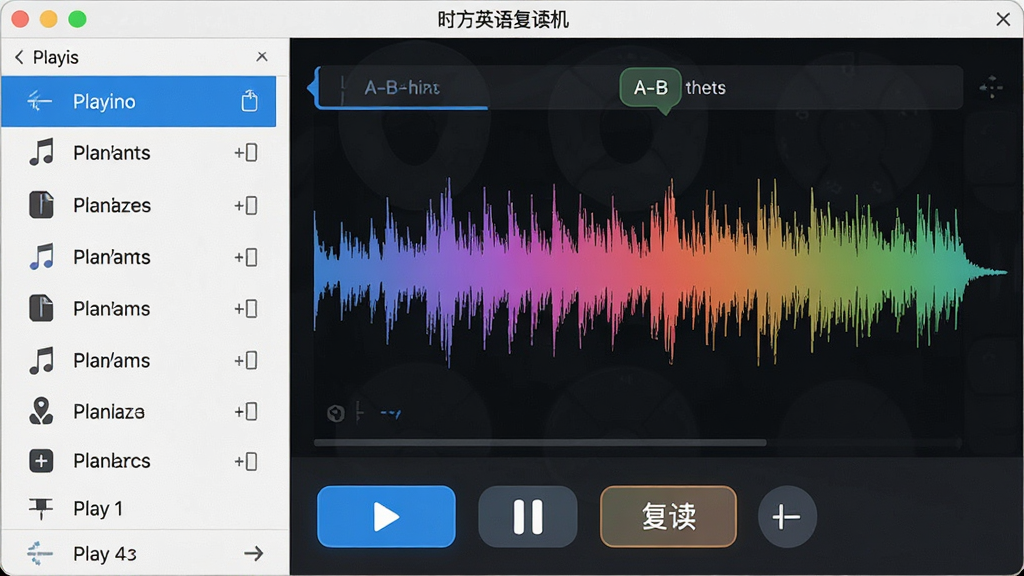Click the small blue wave icon
The height and width of the screenshot is (576, 1024).
391,413
